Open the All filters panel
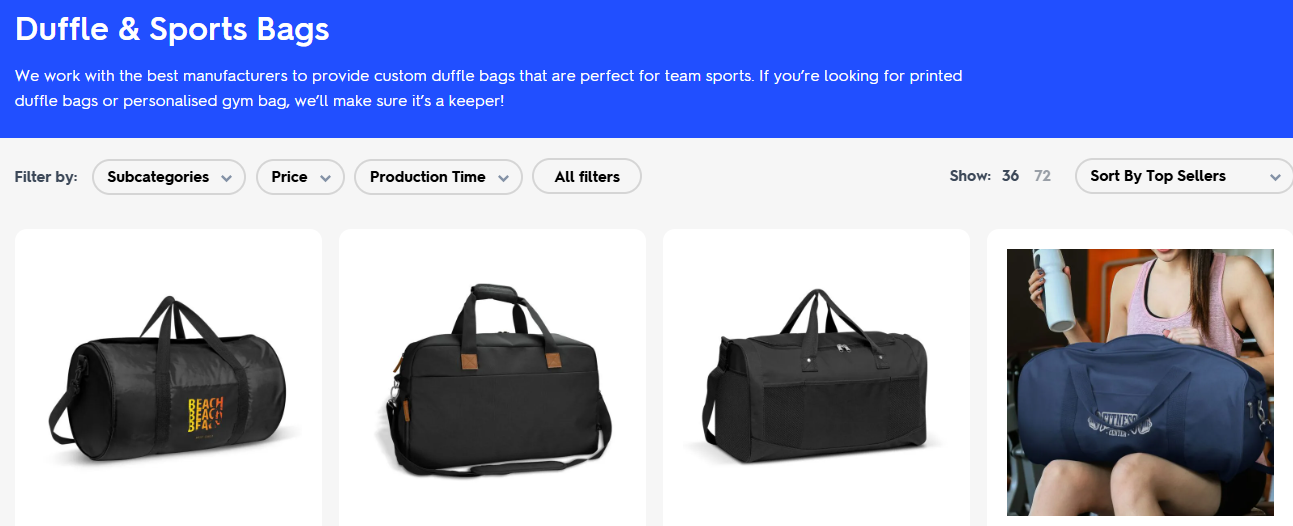 (587, 177)
